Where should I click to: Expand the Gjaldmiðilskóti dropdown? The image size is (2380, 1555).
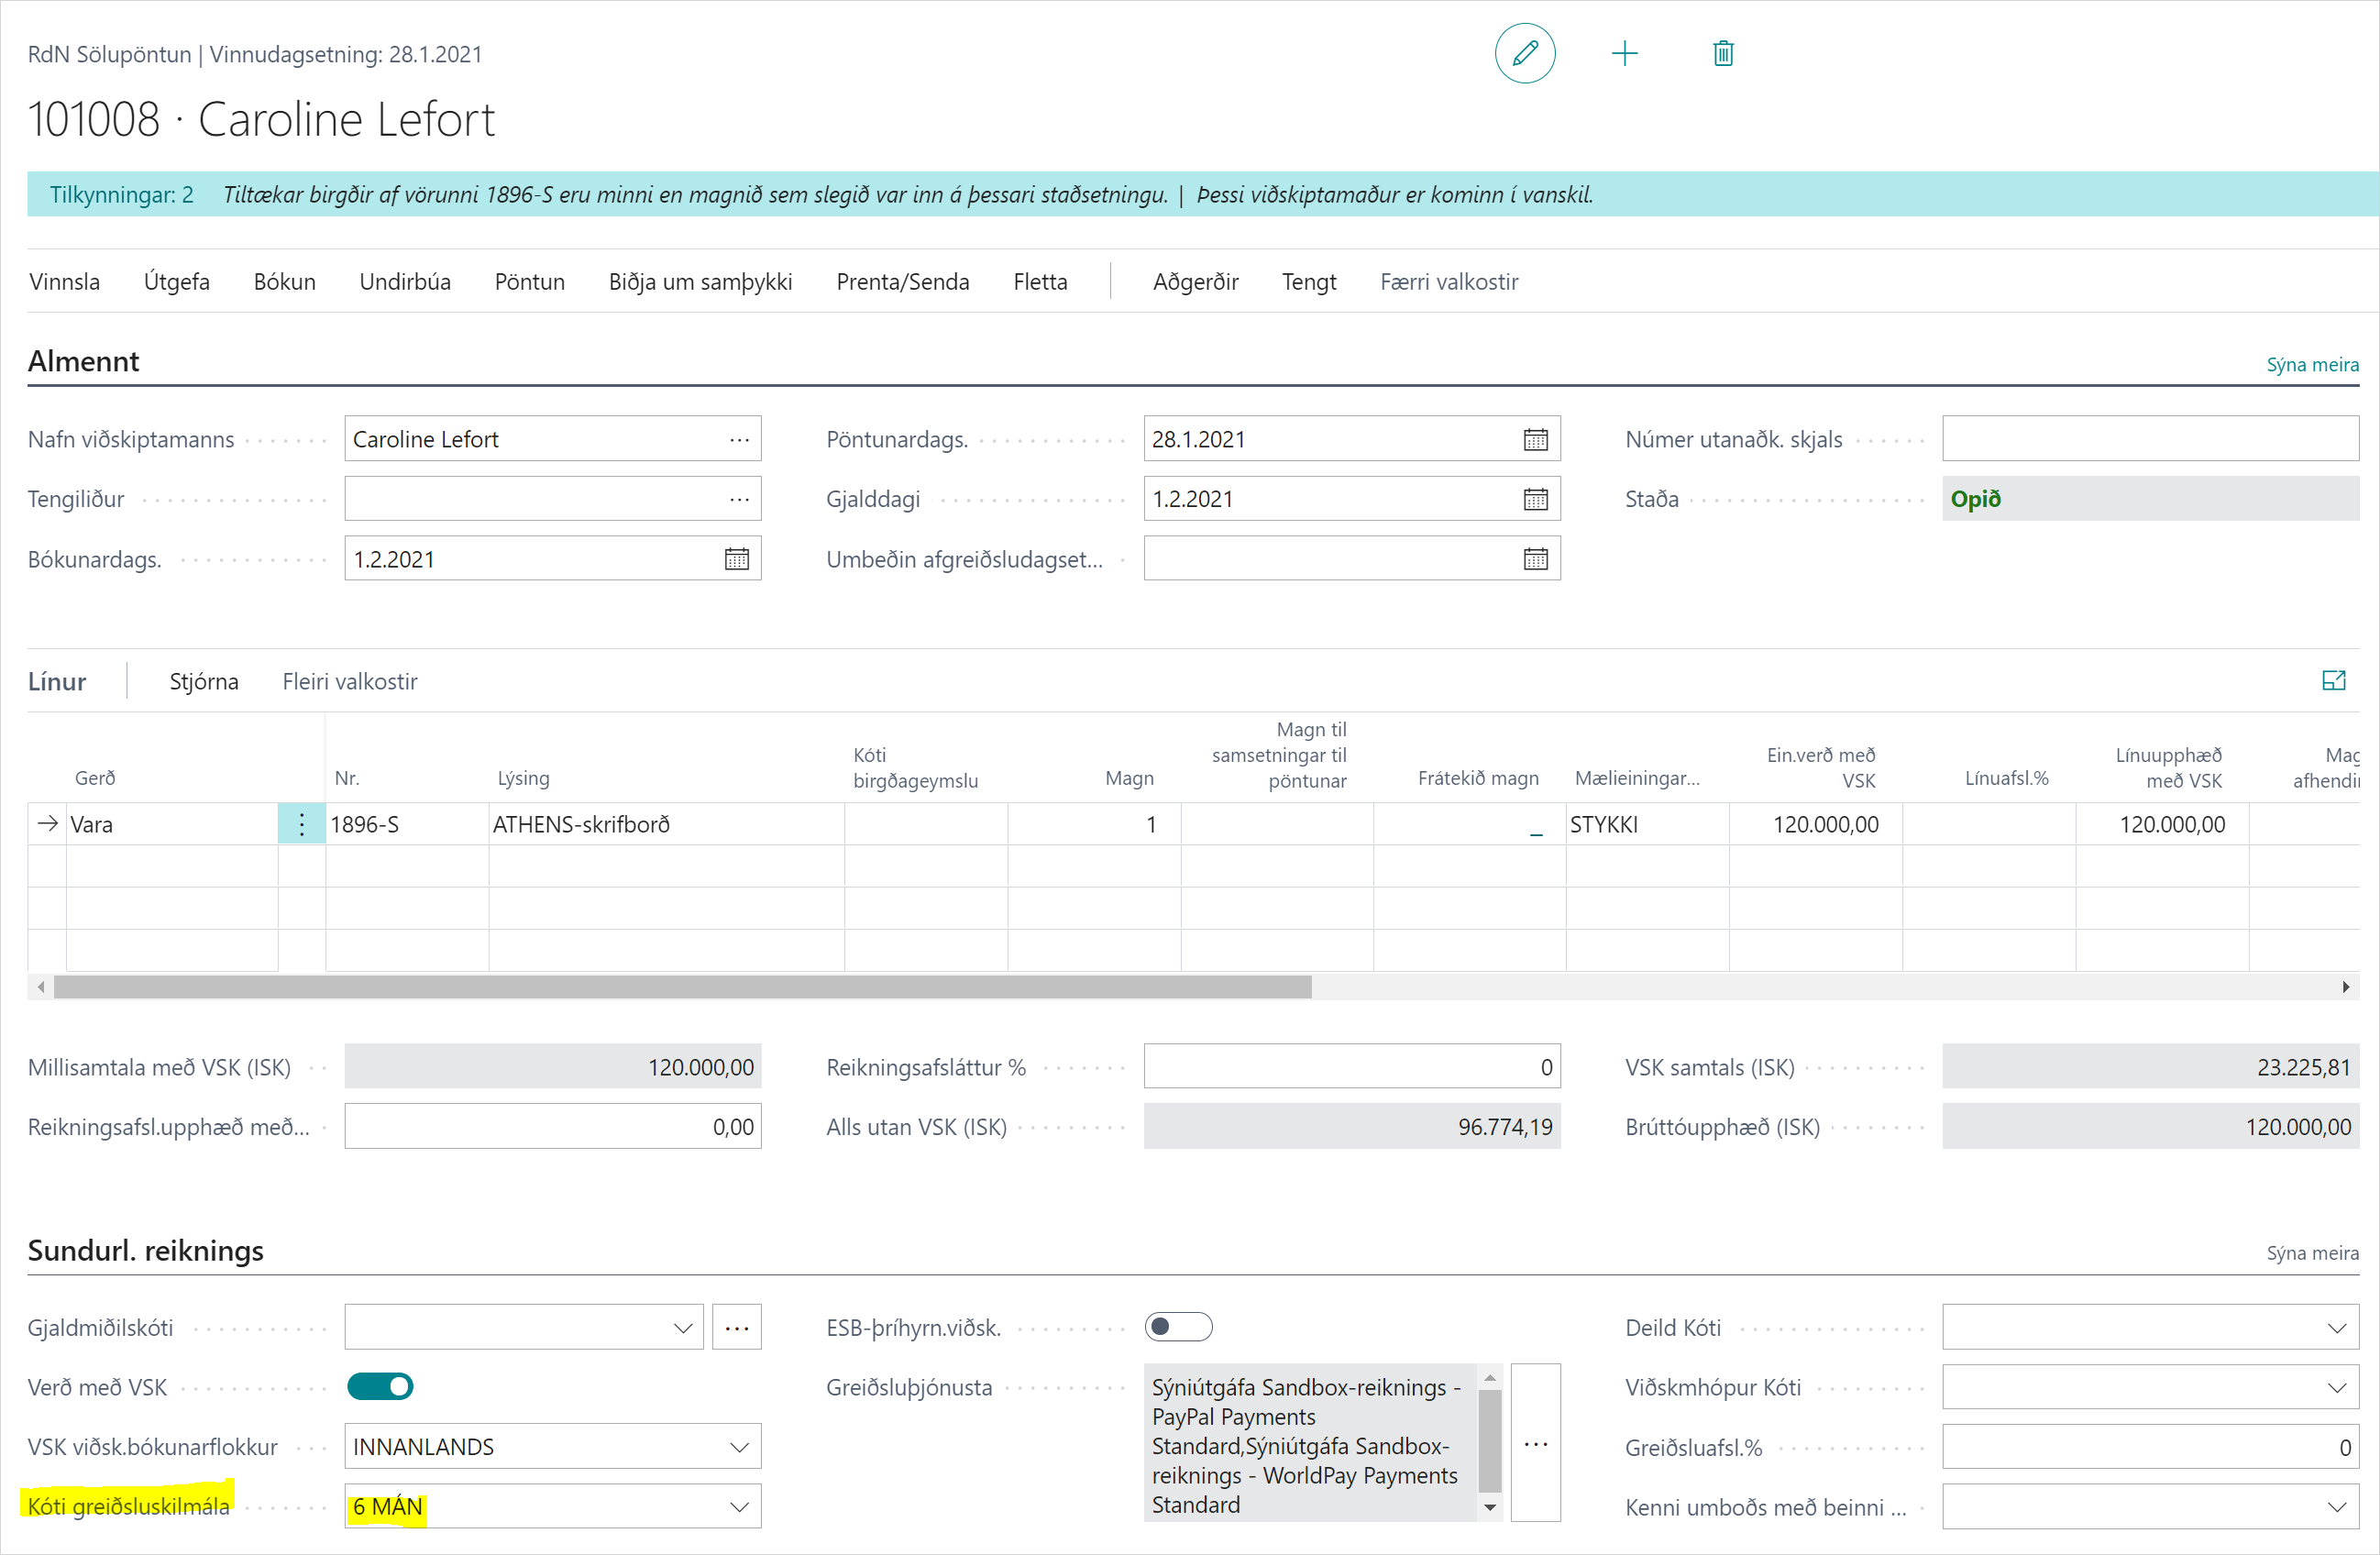click(683, 1328)
